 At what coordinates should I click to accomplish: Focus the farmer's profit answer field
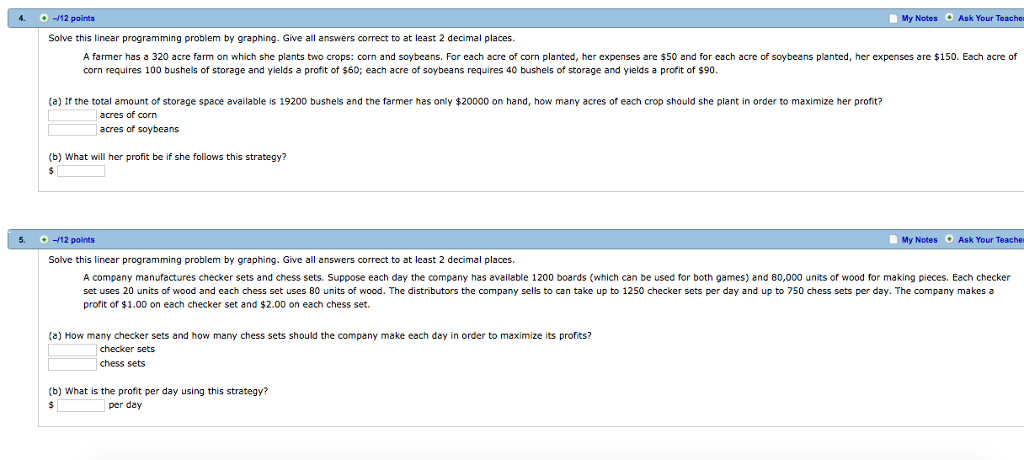81,171
